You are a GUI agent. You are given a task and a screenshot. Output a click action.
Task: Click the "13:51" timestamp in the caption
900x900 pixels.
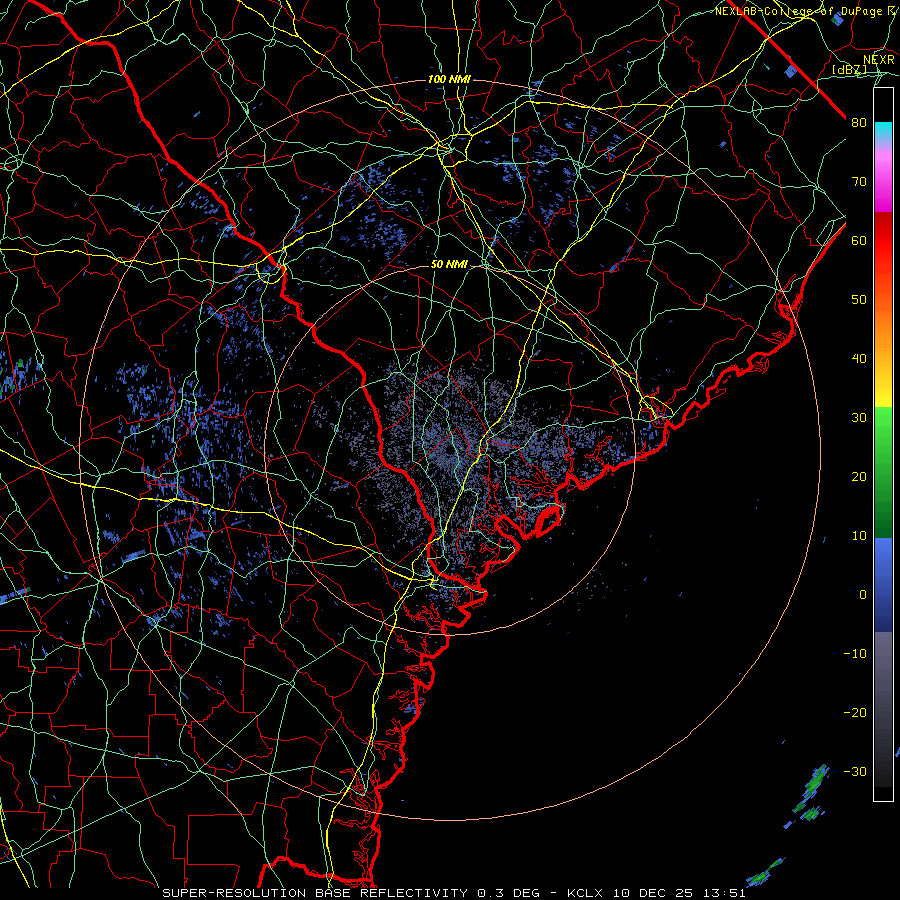[726, 893]
